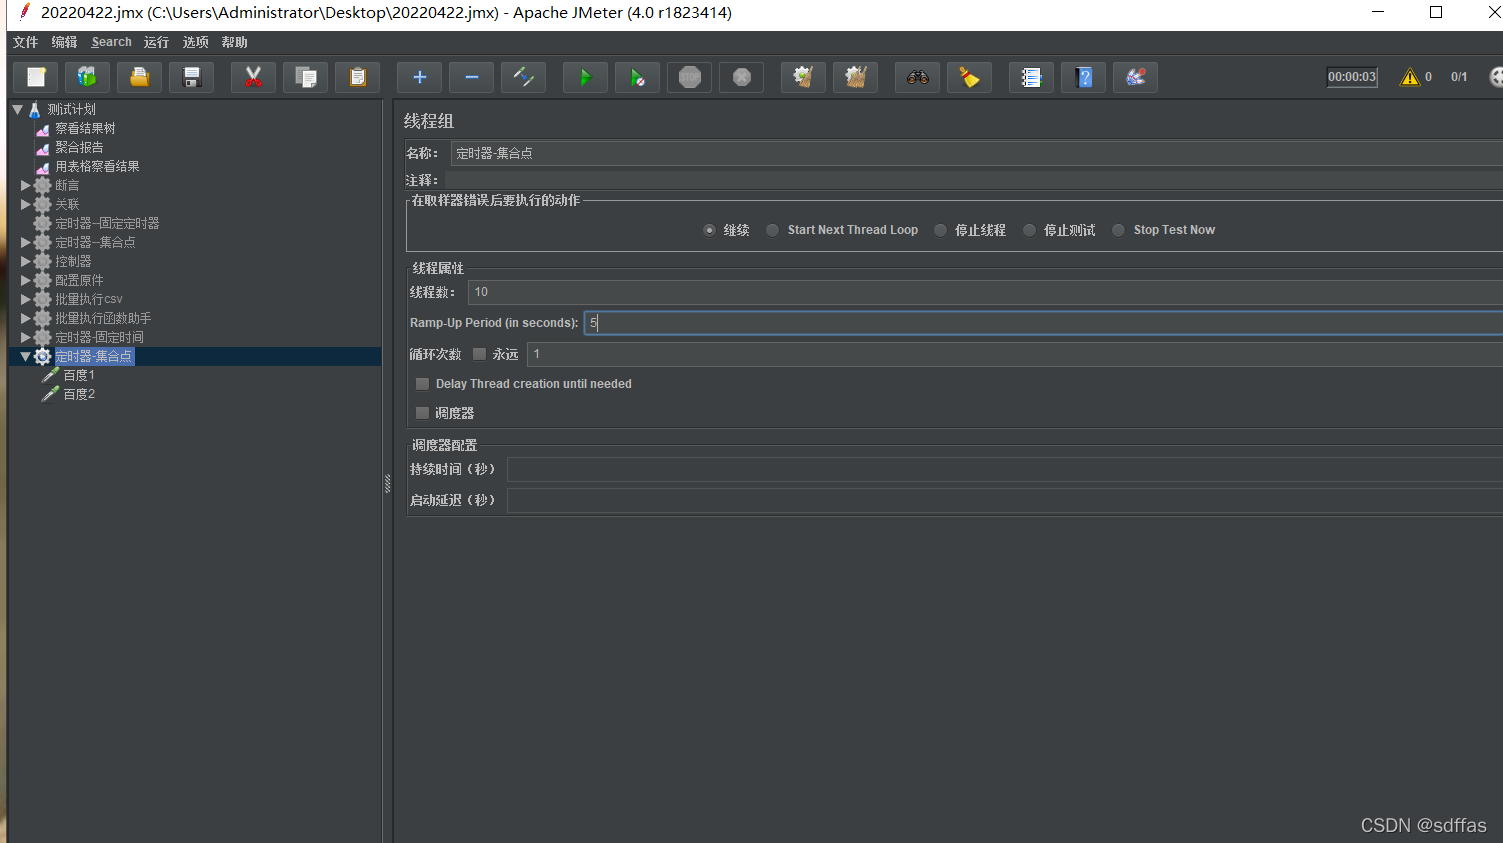The height and width of the screenshot is (843, 1503).
Task: Click the 持续时间（秒） field
Action: (1005, 469)
